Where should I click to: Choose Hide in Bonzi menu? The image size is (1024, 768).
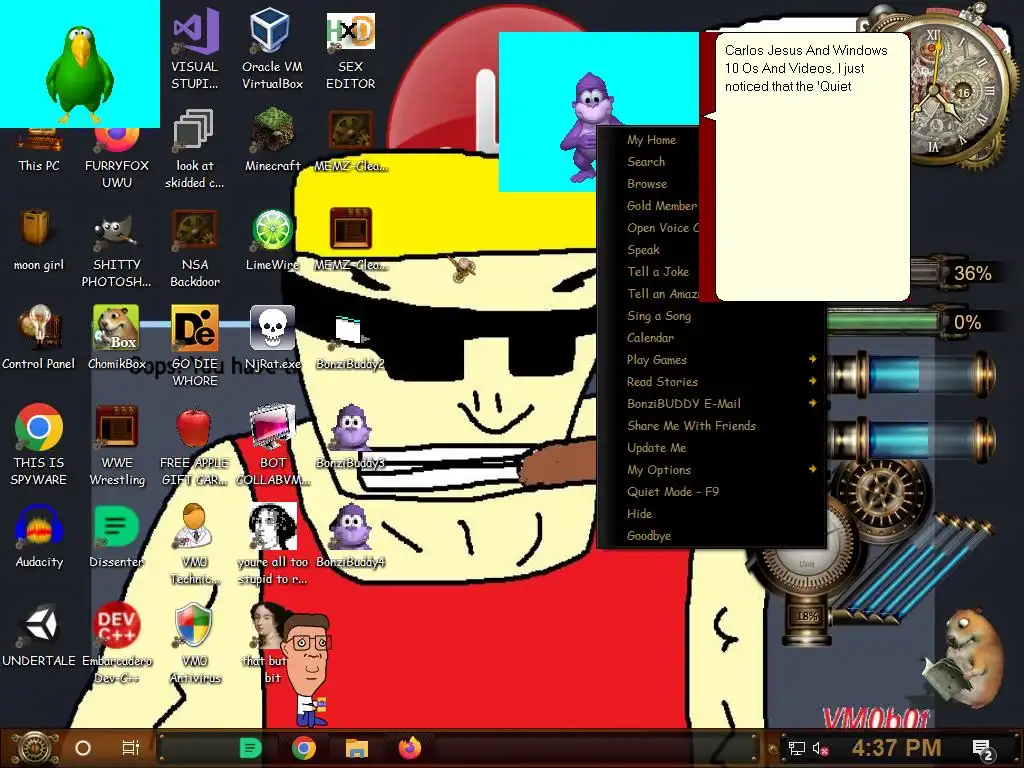[639, 514]
